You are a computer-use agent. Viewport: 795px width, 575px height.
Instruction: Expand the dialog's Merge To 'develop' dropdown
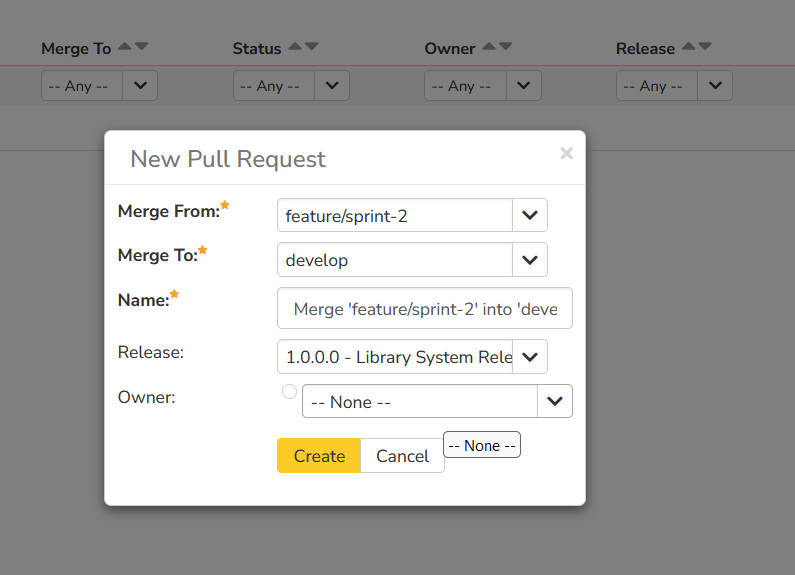[x=529, y=260]
